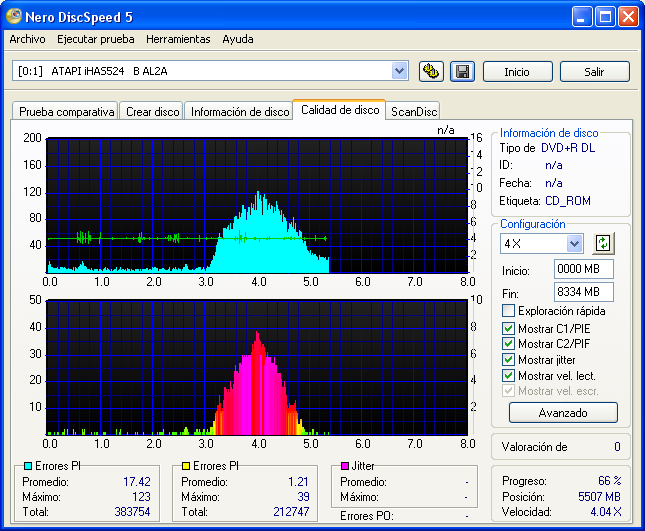645x531 pixels.
Task: Open the ATAPI iHAS524 drive dropdown
Action: pos(400,71)
